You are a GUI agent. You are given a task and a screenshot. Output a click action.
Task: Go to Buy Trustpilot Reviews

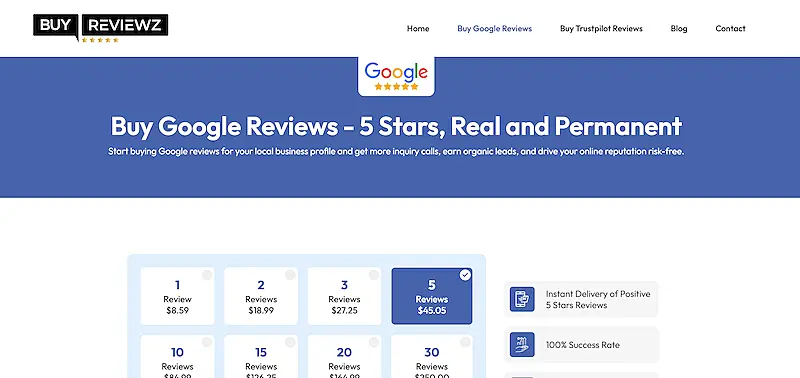tap(601, 29)
